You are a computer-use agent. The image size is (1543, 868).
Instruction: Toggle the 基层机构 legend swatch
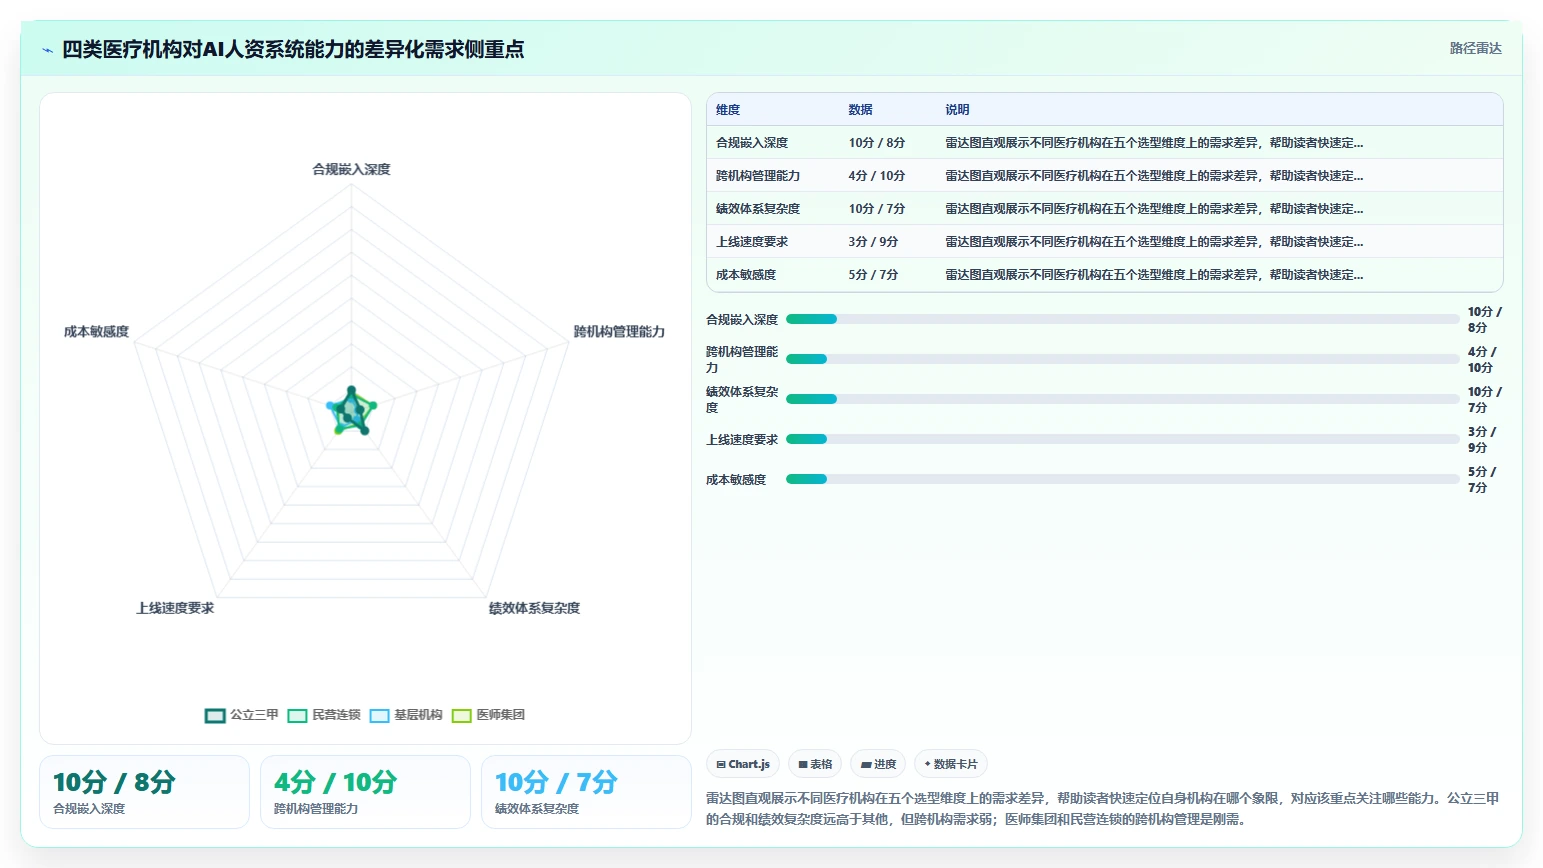pos(379,715)
